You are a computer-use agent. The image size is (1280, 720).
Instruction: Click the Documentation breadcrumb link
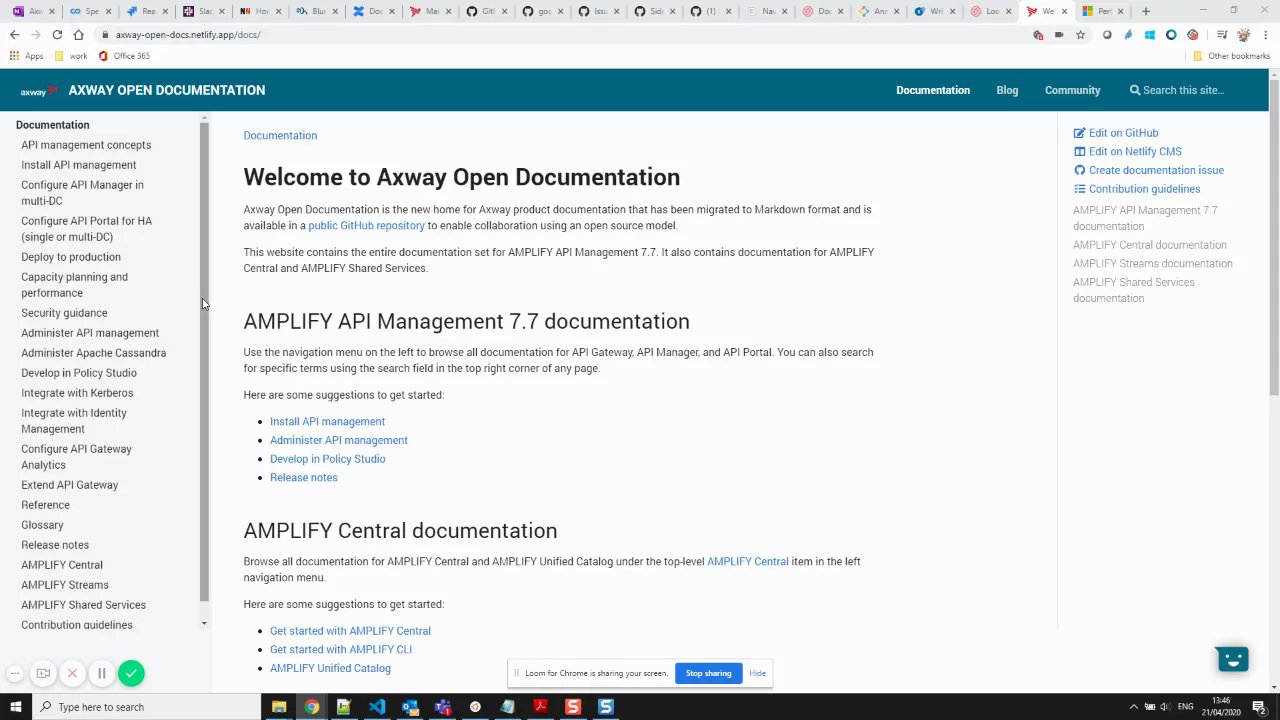coord(280,136)
